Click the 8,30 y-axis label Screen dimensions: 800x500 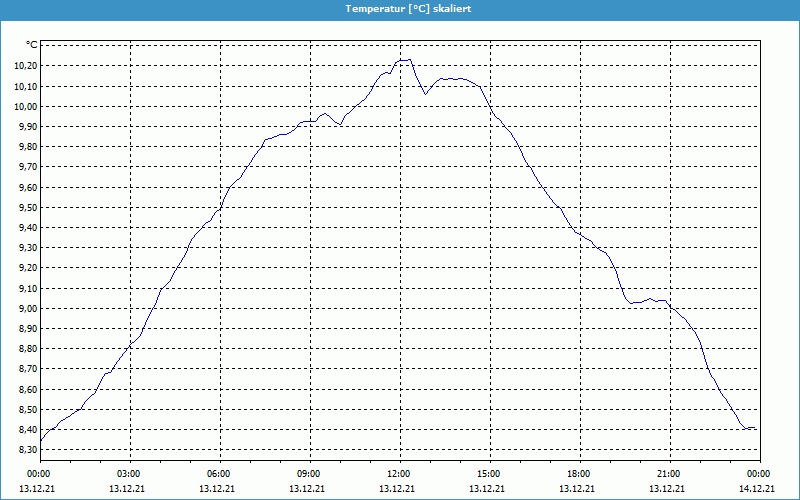point(26,450)
